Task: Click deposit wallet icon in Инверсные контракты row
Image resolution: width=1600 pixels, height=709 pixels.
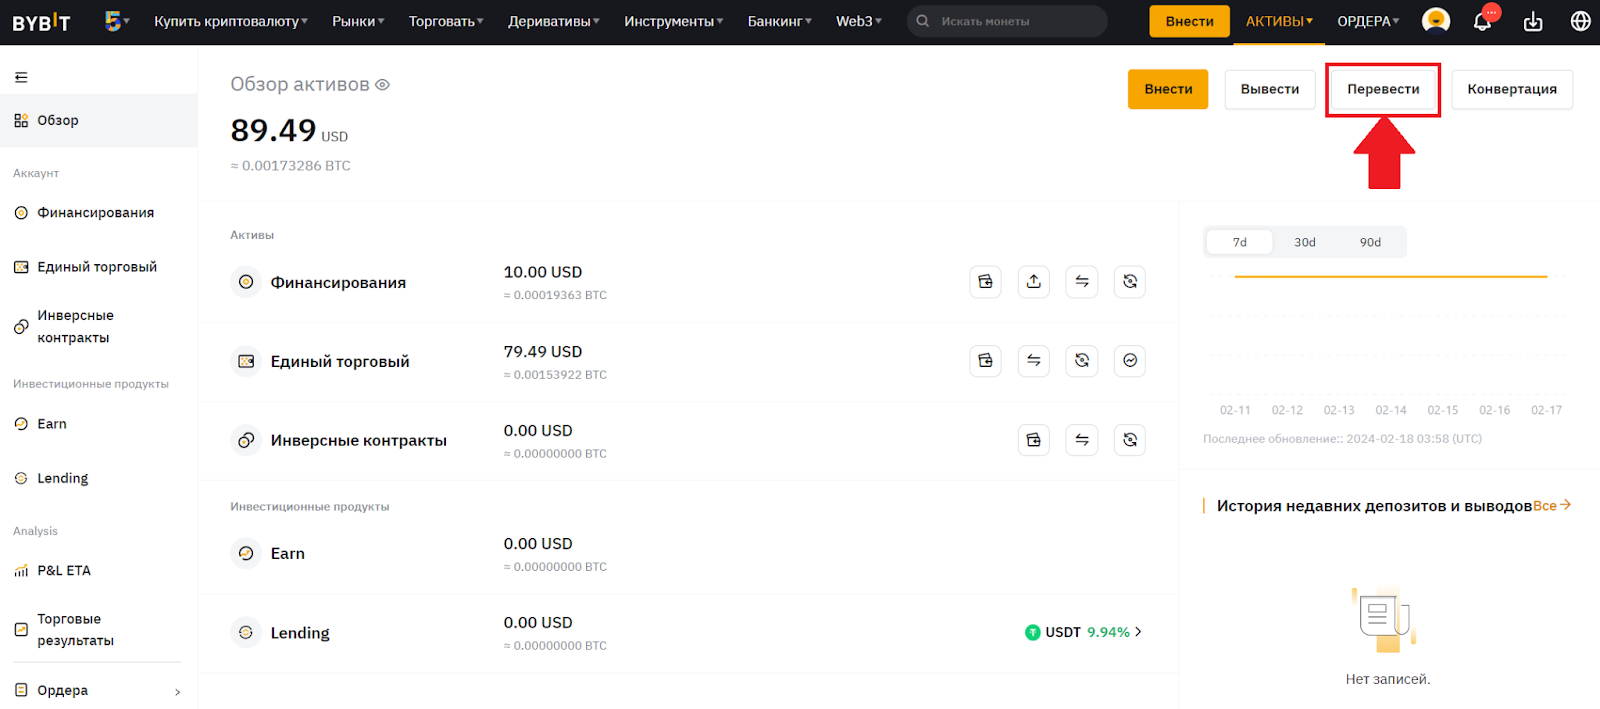Action: coord(1033,440)
